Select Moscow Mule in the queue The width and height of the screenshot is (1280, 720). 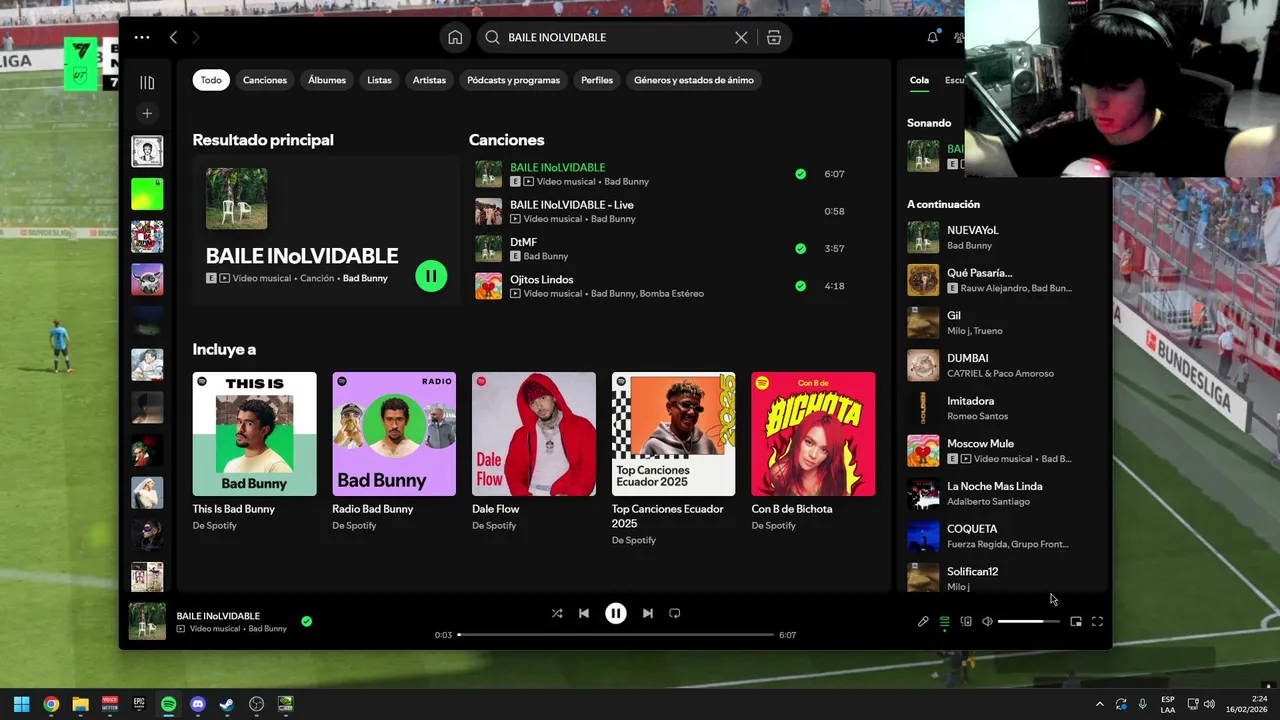coord(1003,451)
